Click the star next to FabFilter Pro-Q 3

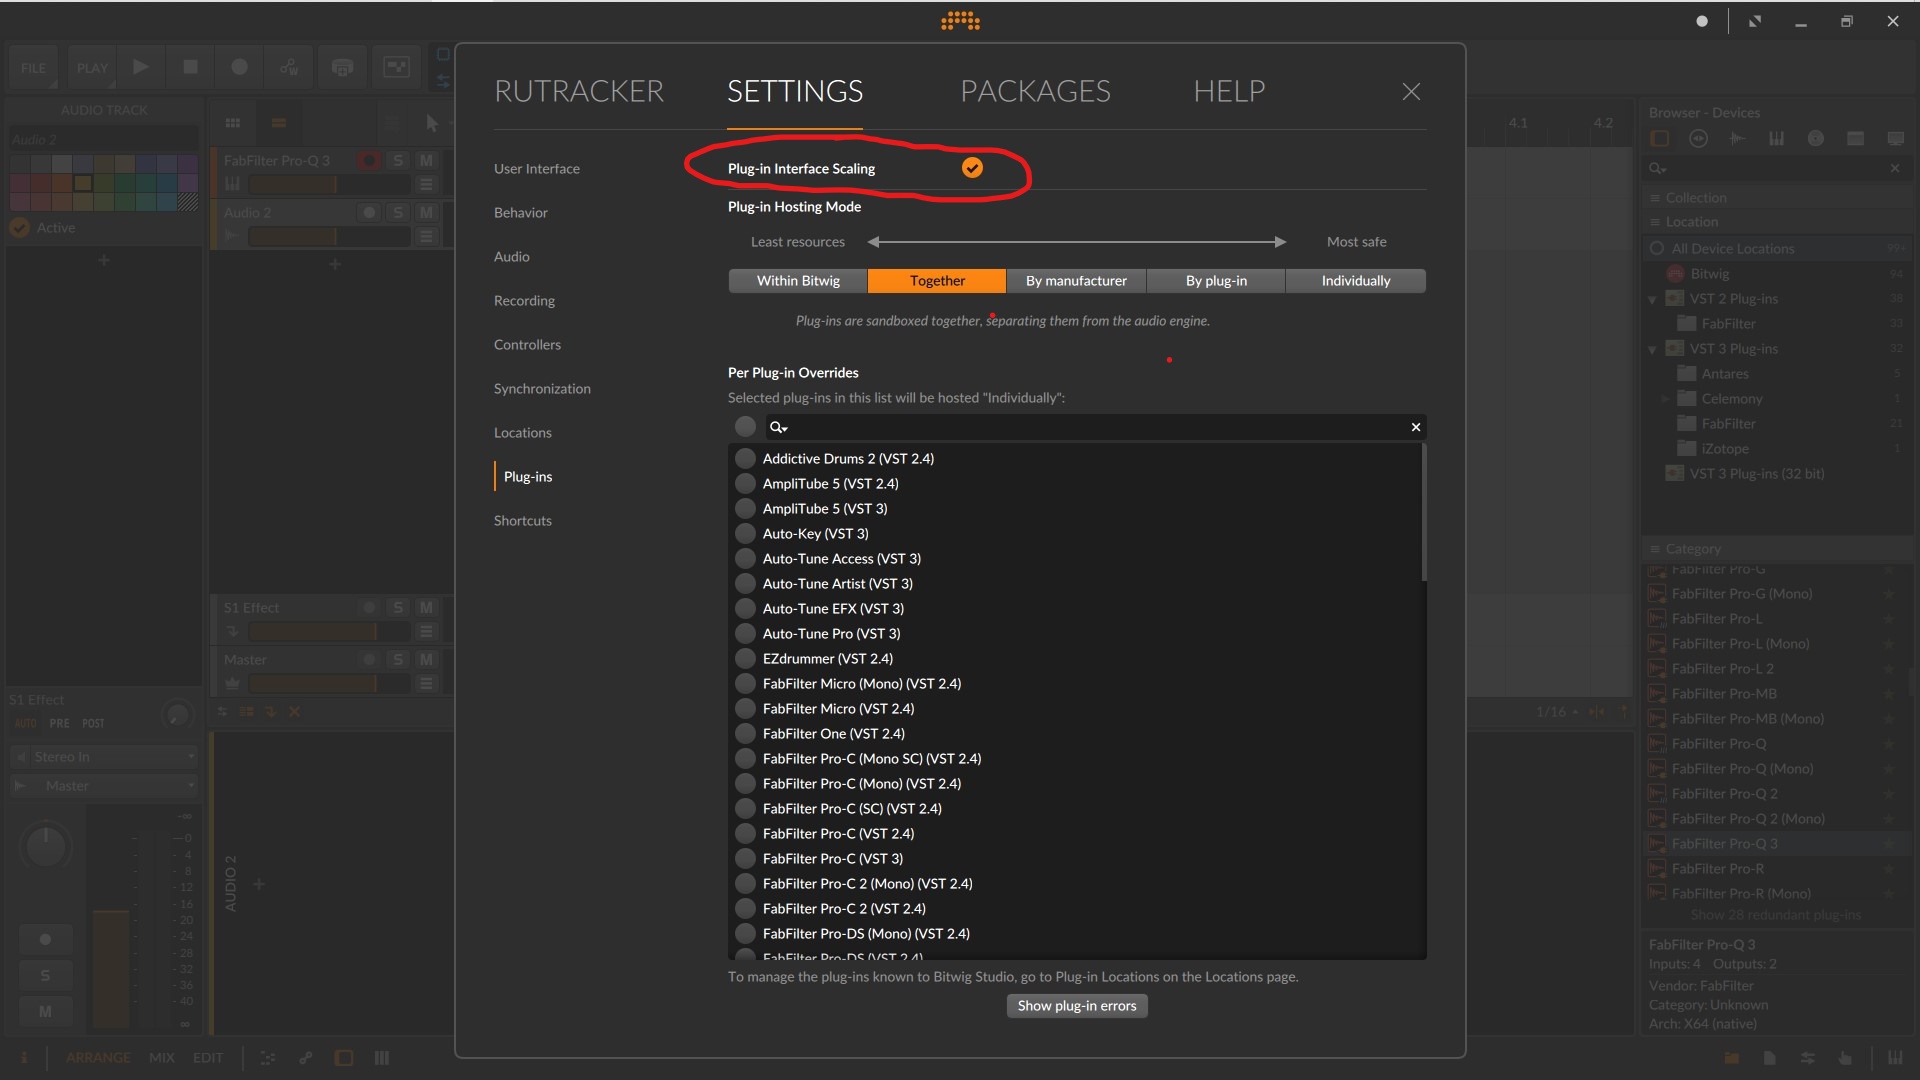coord(1888,844)
